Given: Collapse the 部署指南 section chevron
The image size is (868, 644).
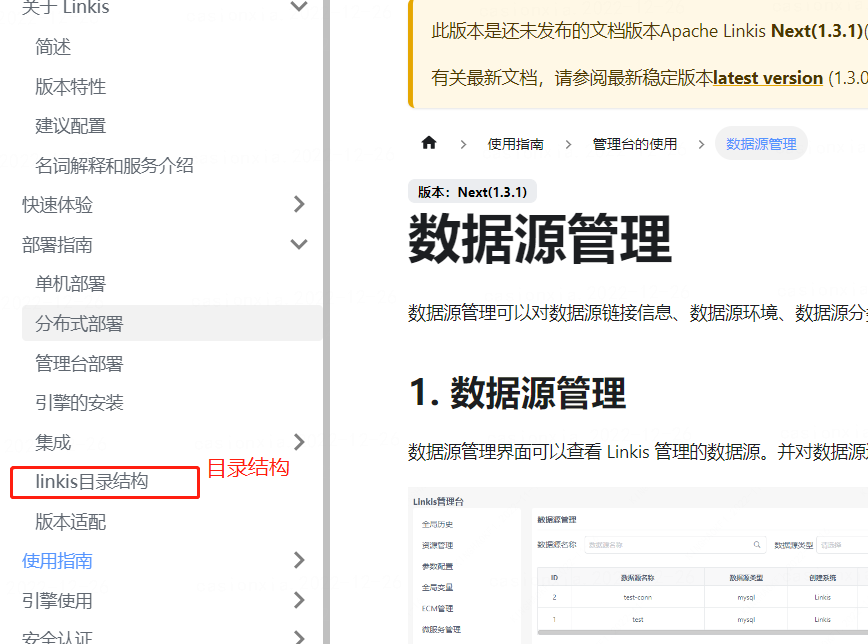Looking at the screenshot, I should (299, 244).
